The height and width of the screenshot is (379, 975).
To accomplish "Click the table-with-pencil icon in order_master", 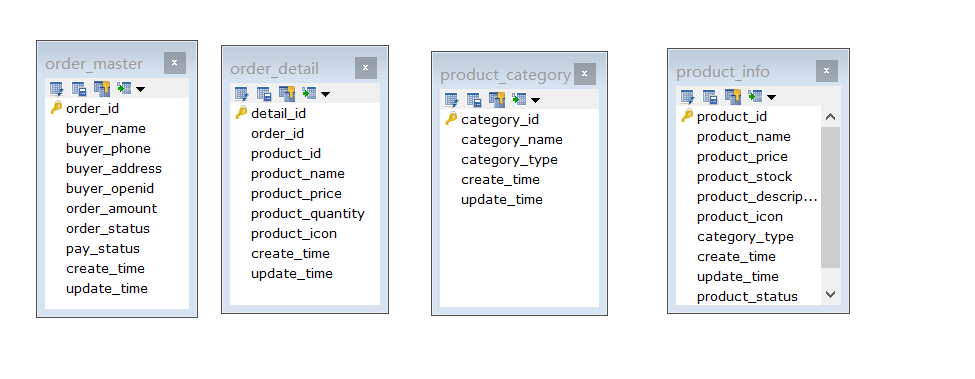I will coord(57,89).
